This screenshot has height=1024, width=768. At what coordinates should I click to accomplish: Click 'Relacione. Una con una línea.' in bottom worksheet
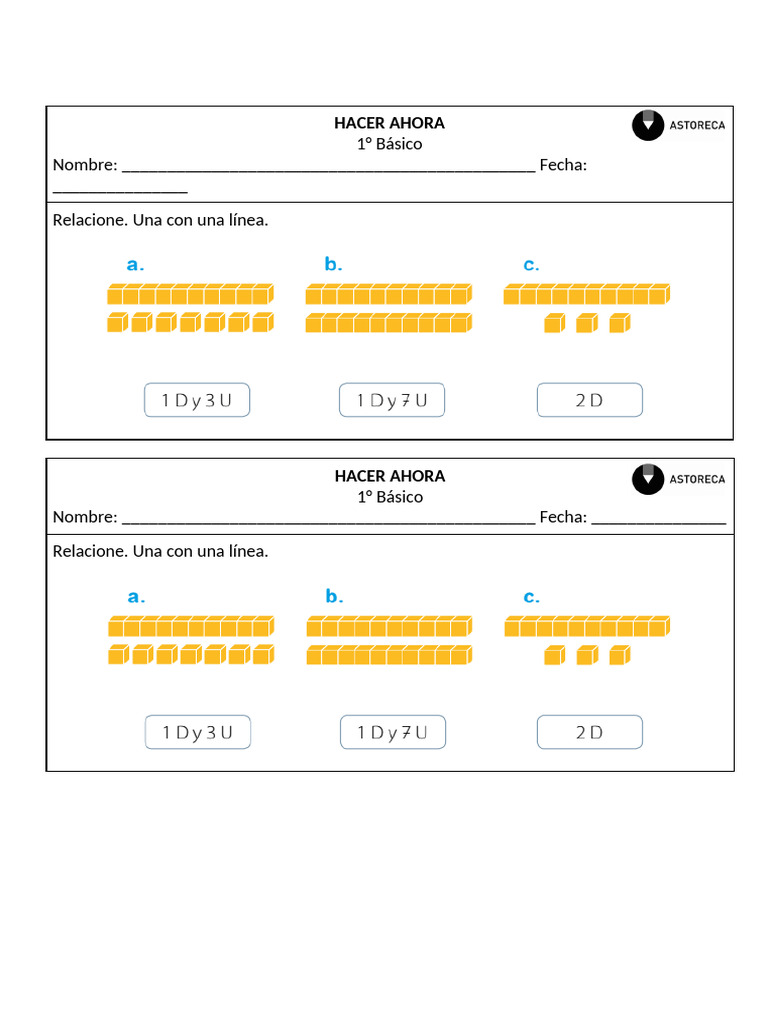(x=161, y=551)
